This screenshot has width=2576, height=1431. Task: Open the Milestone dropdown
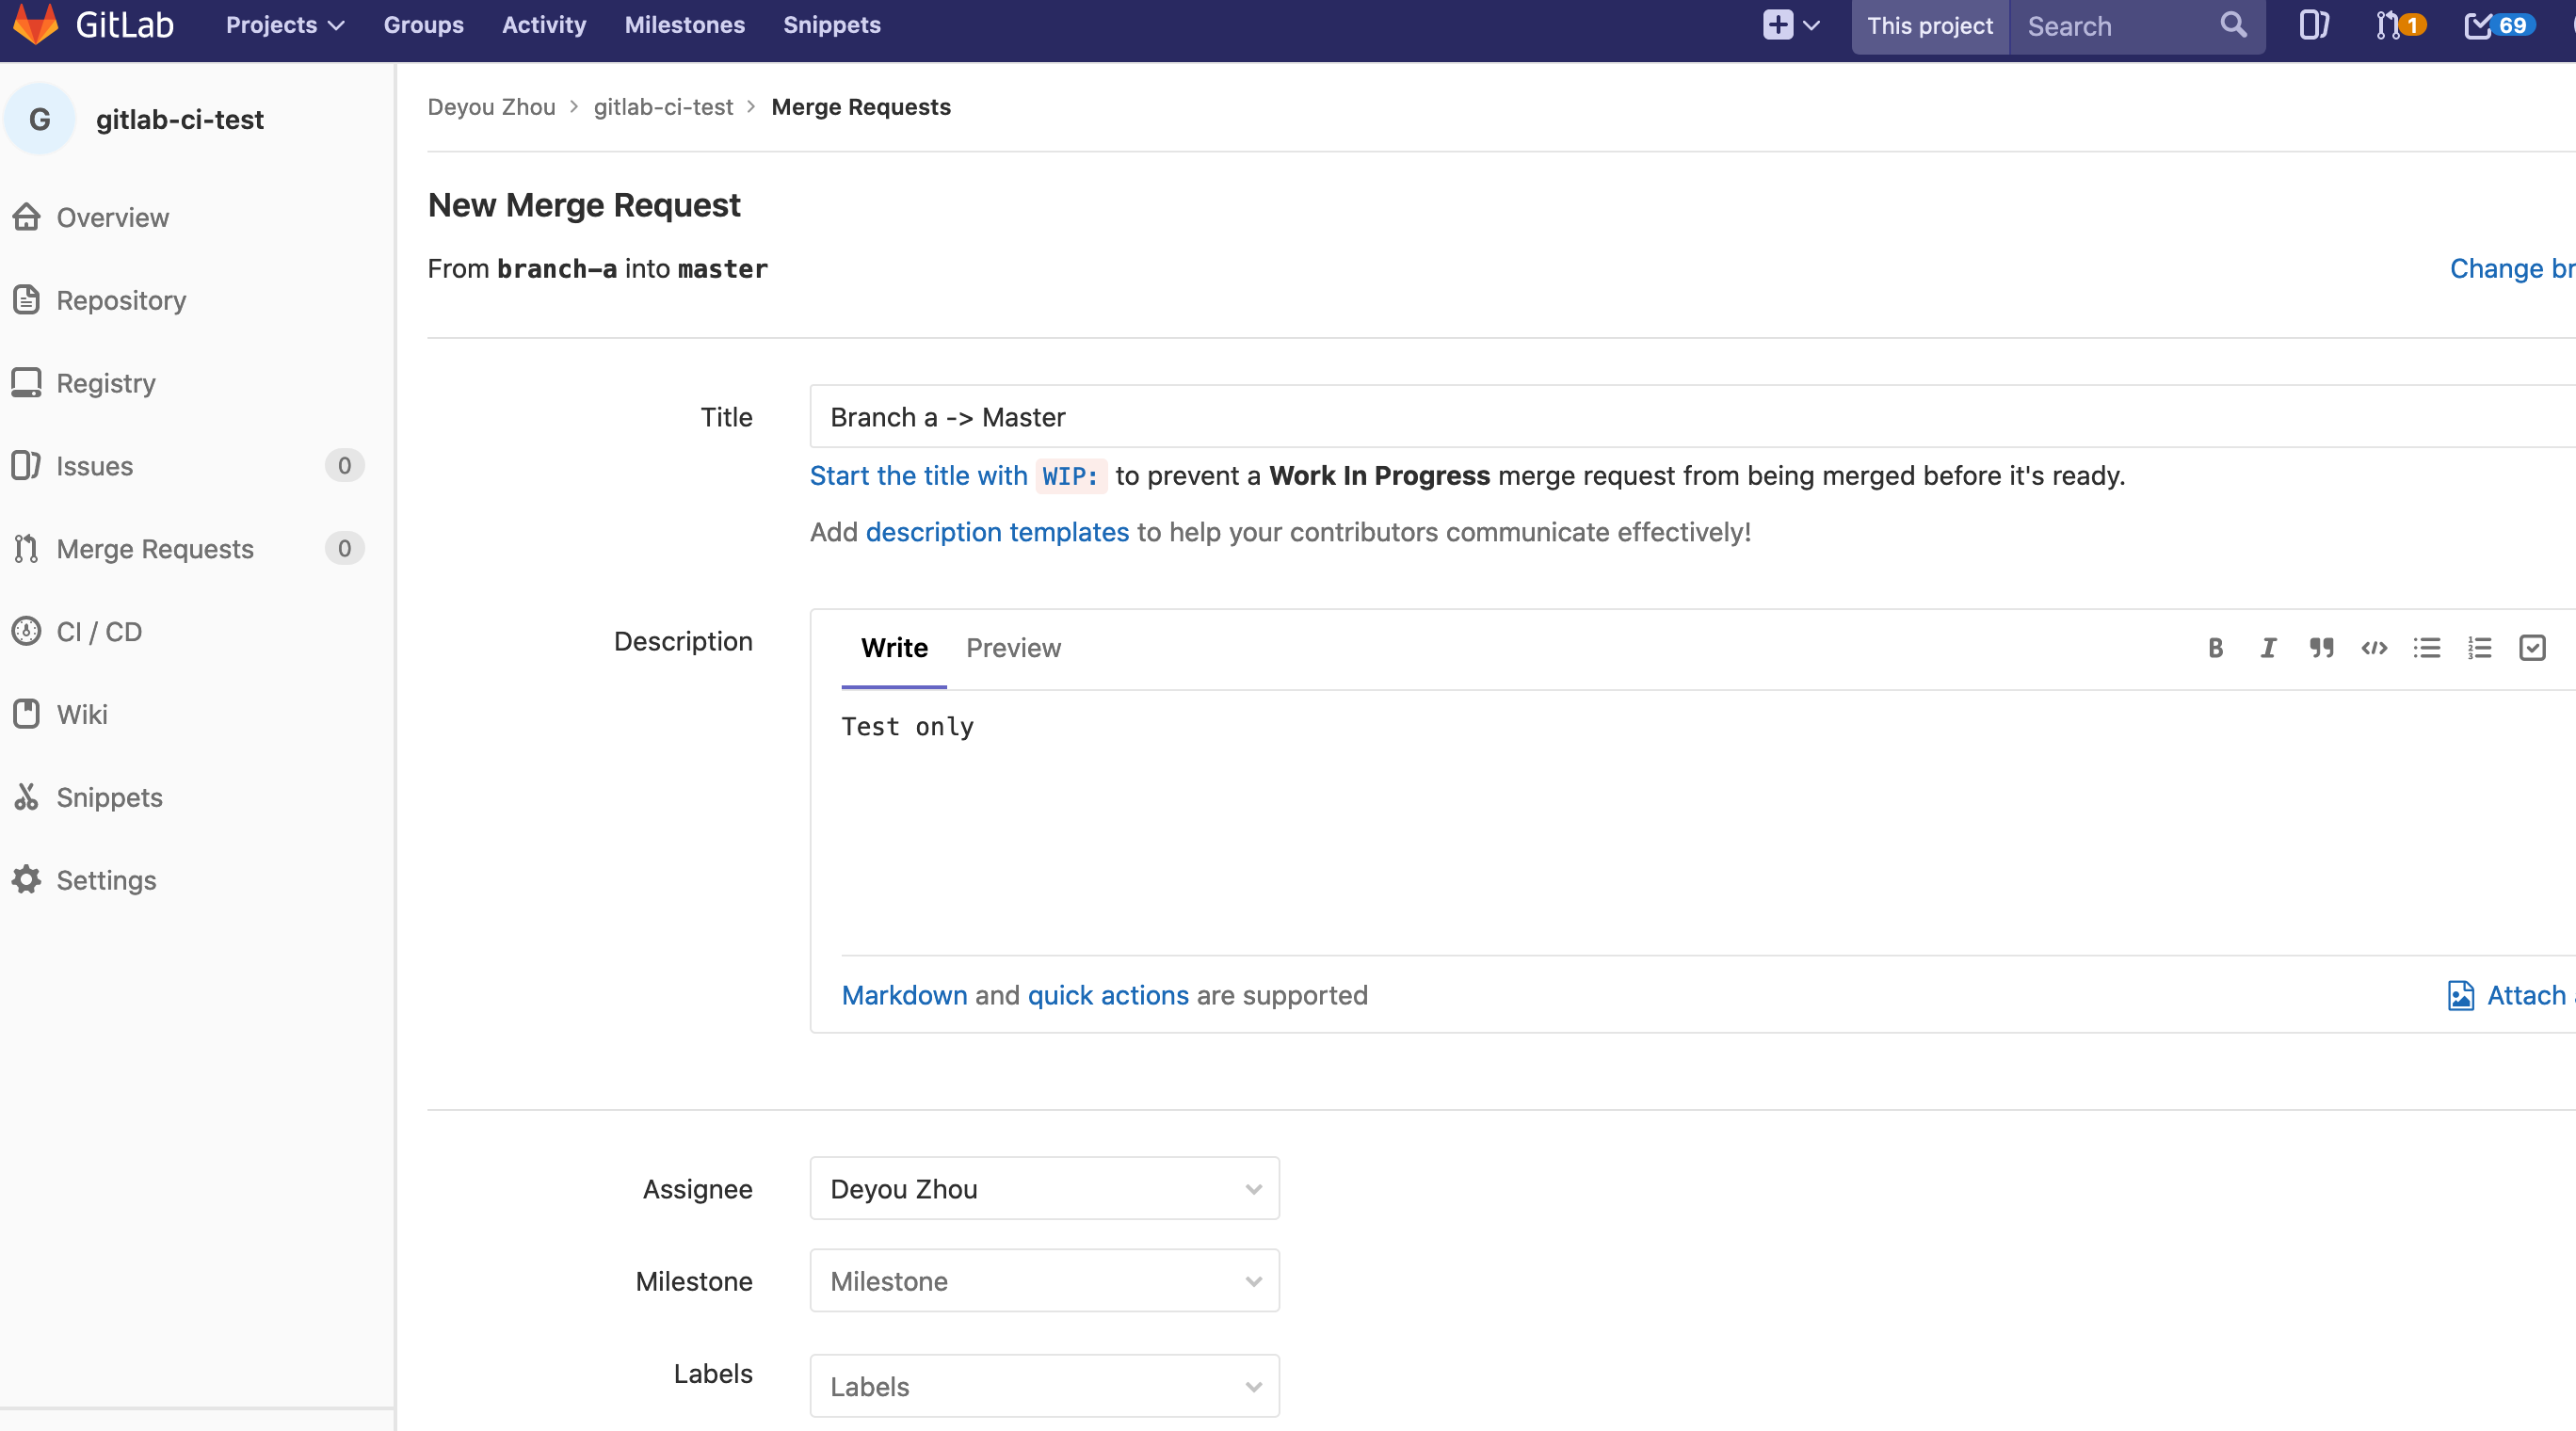1044,1281
